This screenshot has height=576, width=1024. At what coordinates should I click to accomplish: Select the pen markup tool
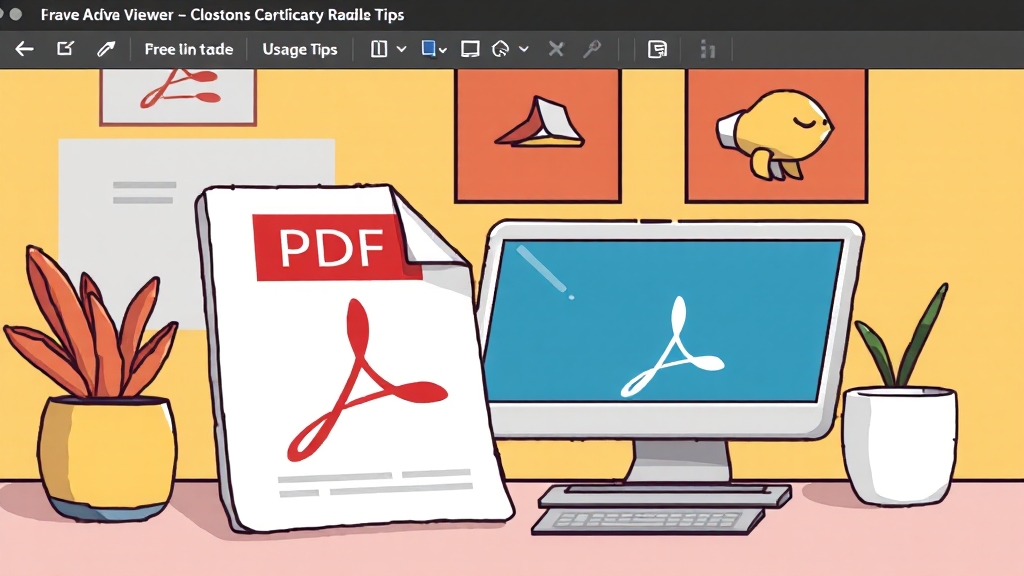click(105, 49)
